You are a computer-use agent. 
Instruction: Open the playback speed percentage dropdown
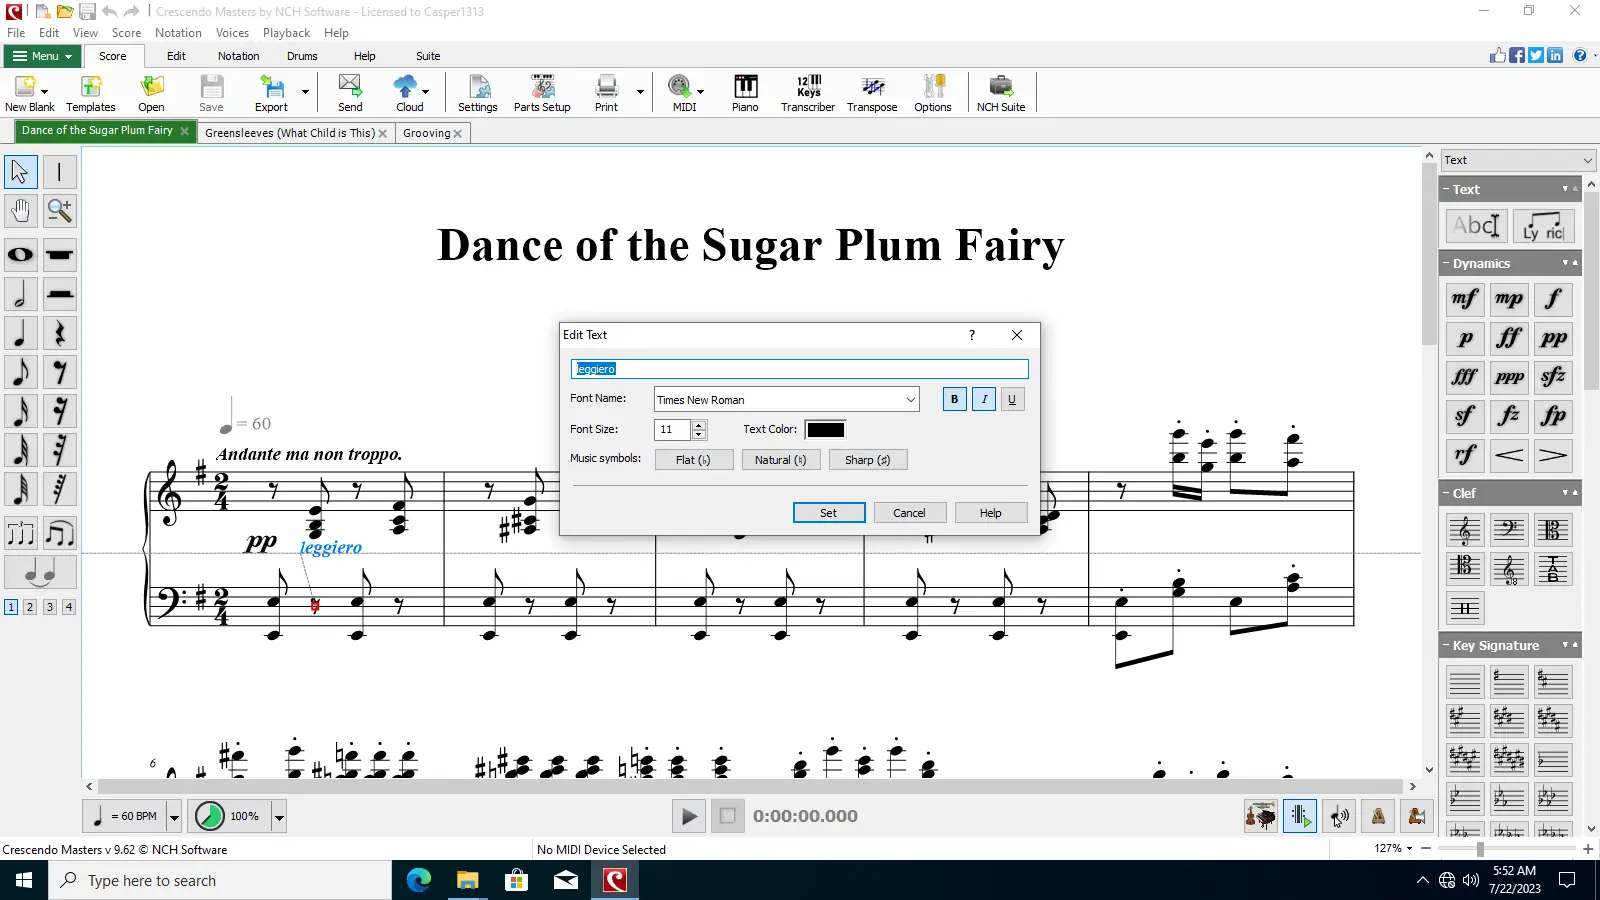click(x=279, y=817)
